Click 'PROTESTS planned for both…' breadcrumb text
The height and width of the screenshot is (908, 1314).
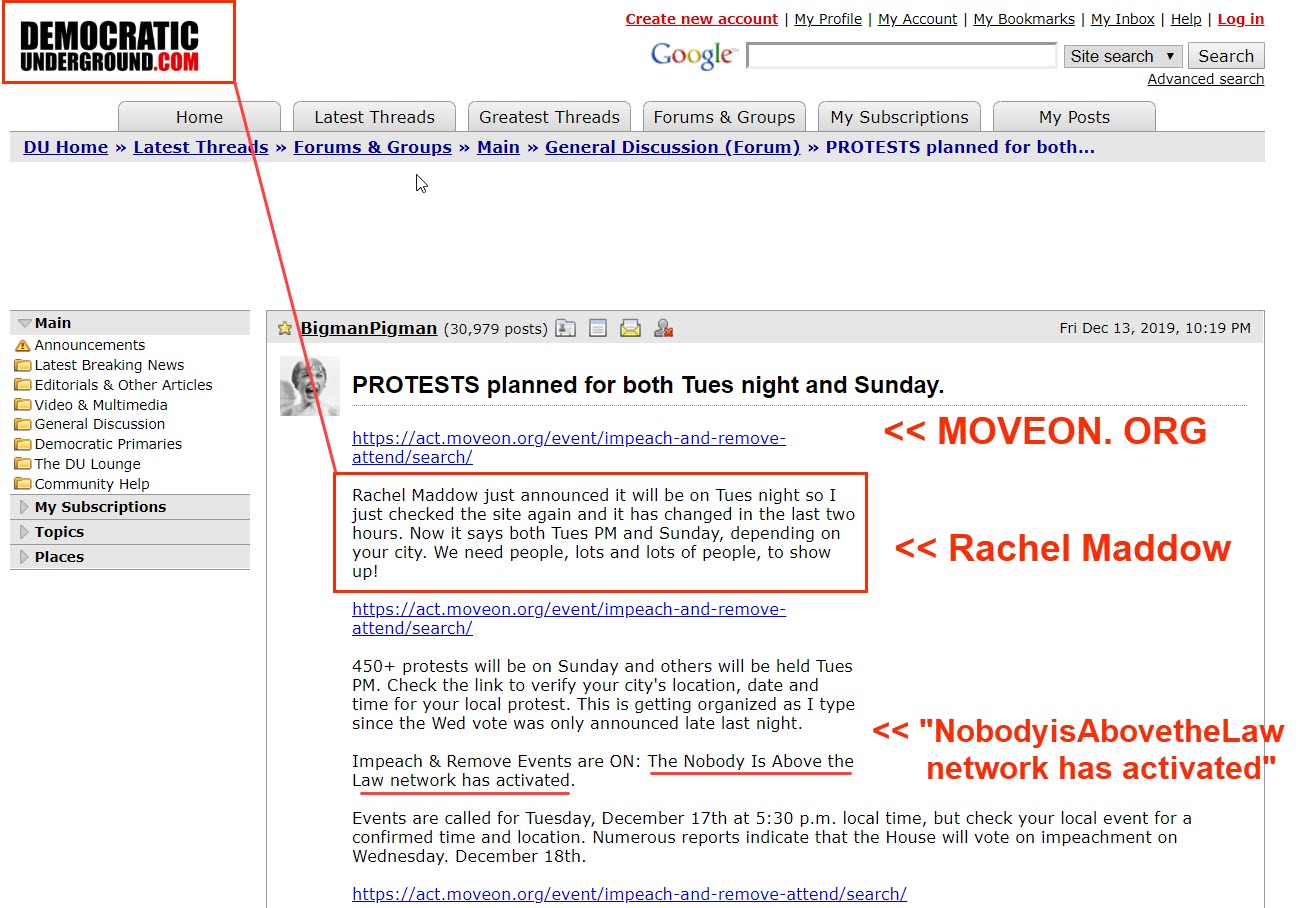point(960,147)
